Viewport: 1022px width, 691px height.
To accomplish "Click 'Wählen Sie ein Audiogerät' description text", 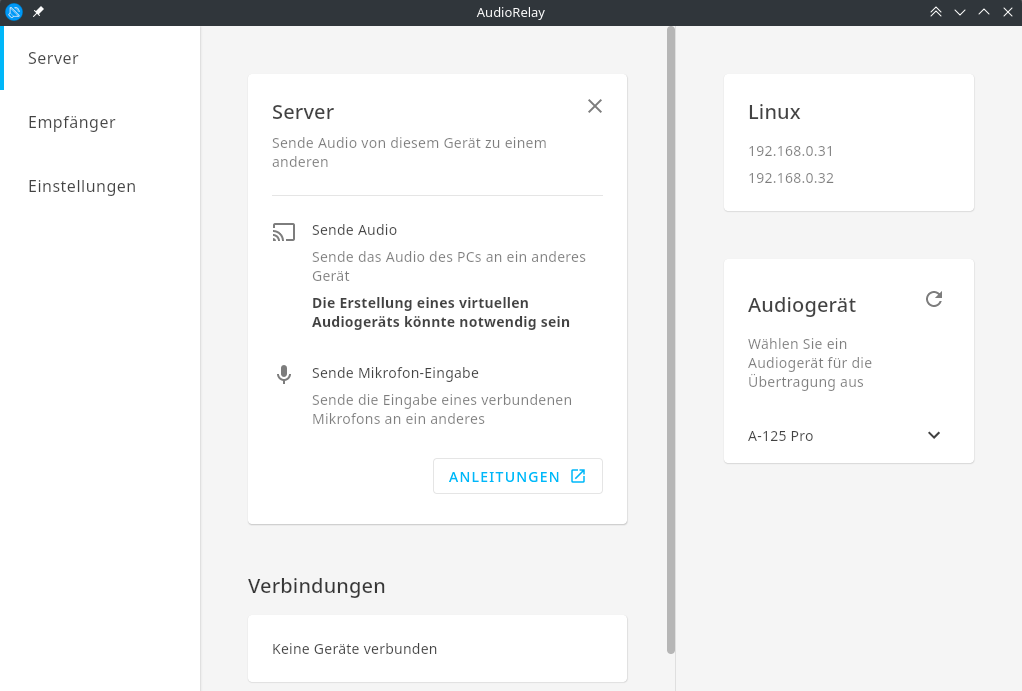I will point(810,362).
